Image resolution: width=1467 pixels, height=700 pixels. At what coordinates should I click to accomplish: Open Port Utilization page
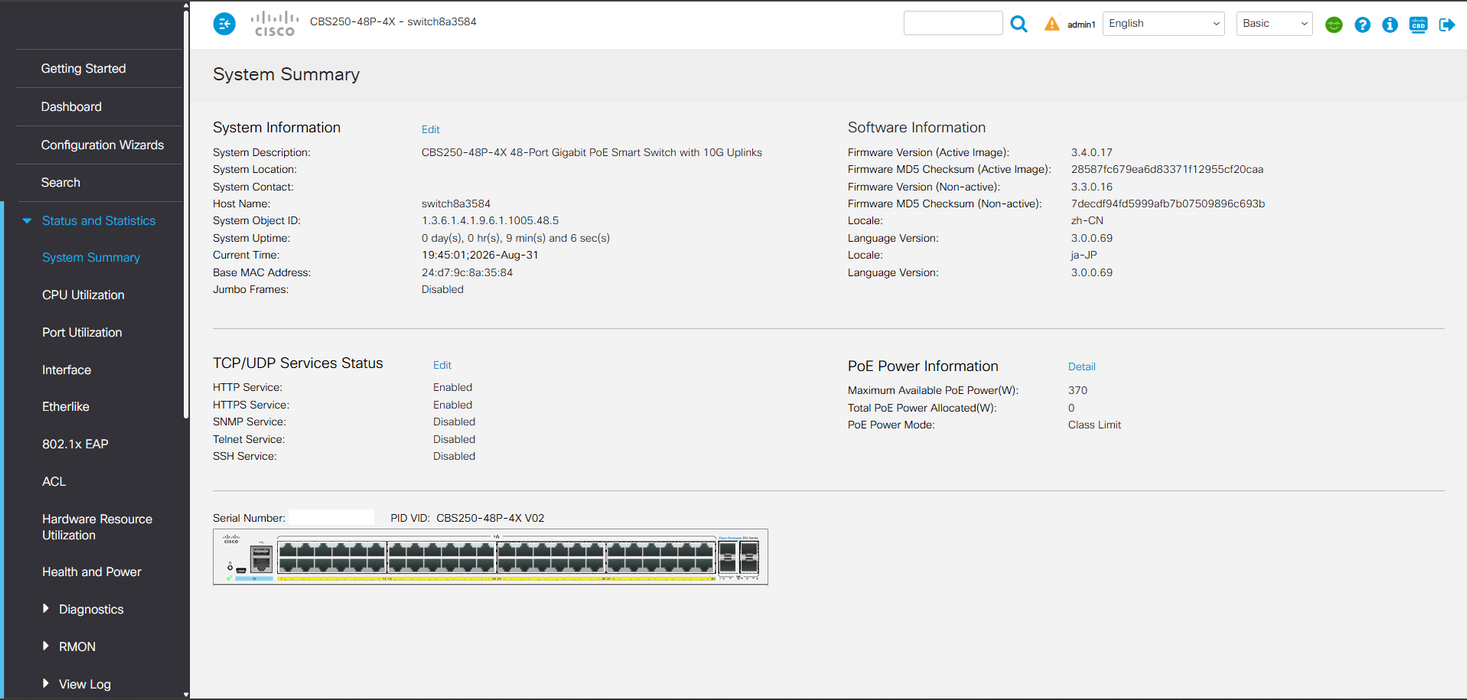tap(82, 333)
